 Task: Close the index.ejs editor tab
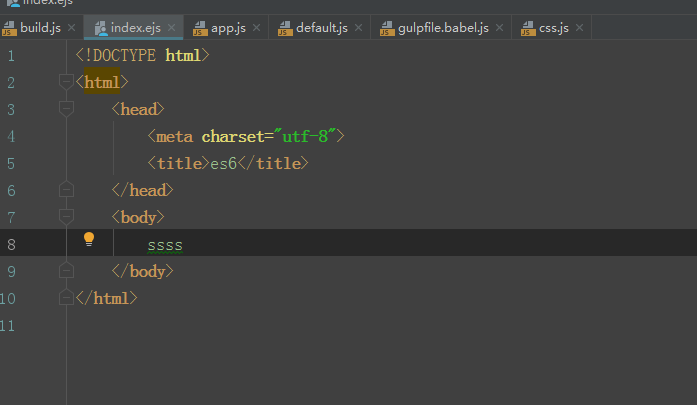click(x=171, y=27)
